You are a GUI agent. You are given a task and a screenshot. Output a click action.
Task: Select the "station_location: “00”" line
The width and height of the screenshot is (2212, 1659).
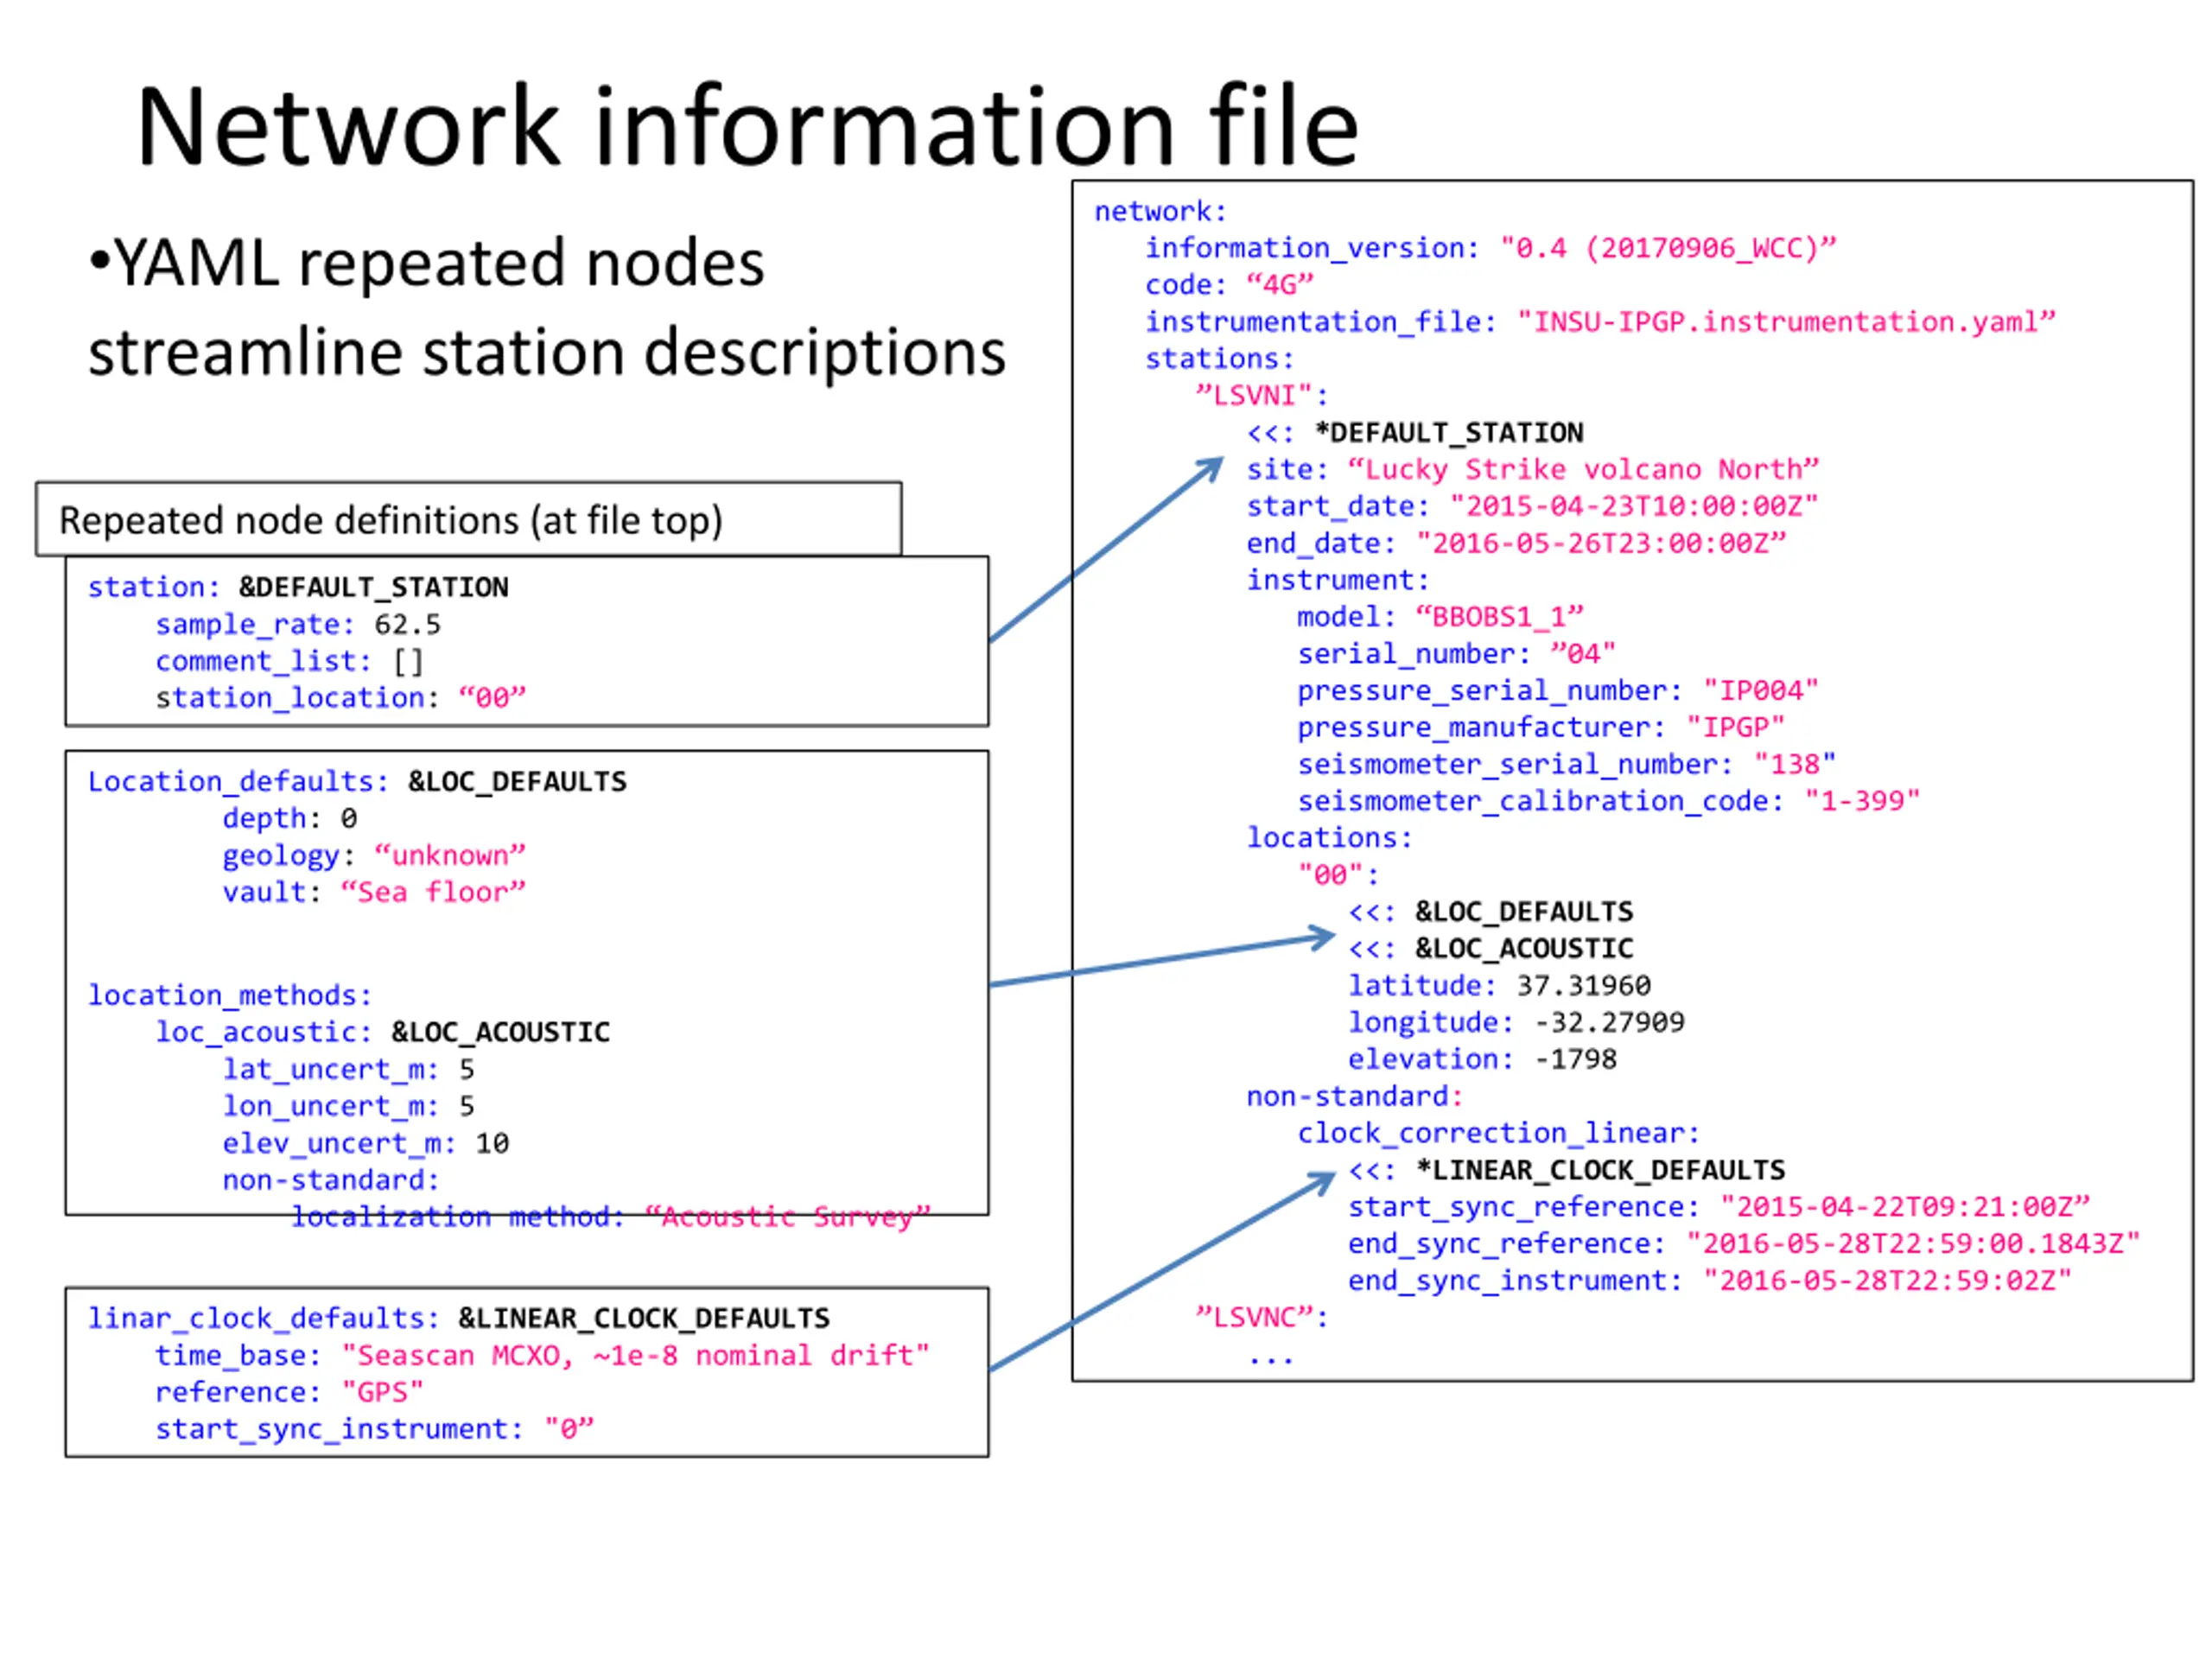pos(340,697)
